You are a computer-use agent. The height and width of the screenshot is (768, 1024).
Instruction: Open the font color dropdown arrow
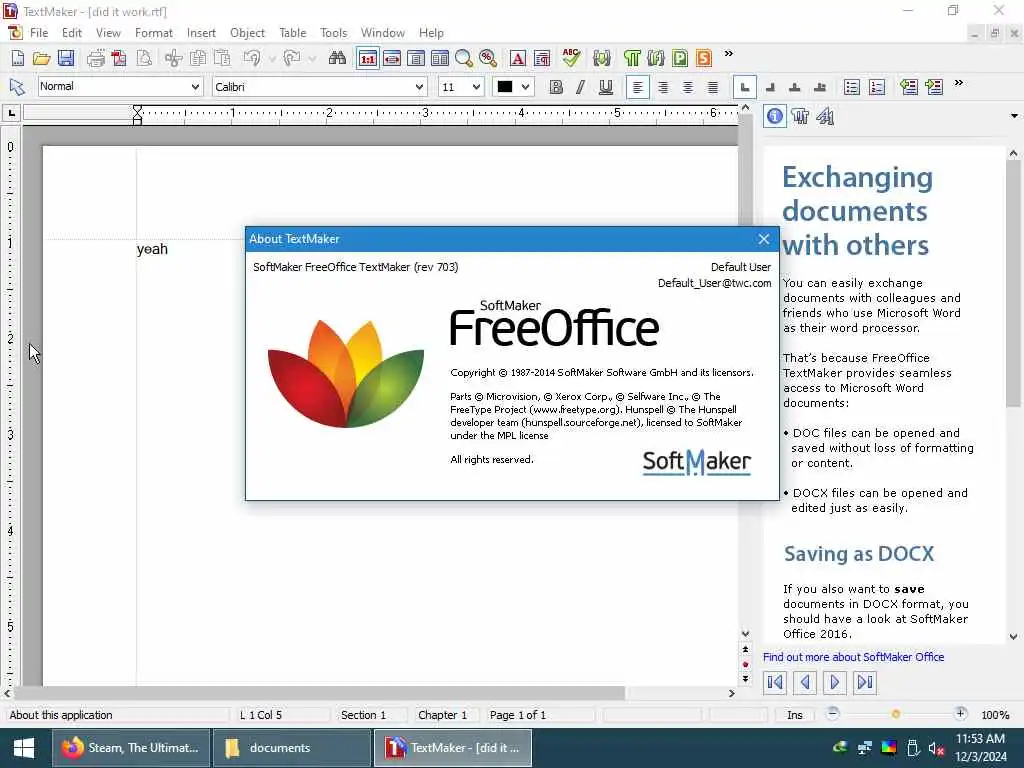click(x=525, y=86)
